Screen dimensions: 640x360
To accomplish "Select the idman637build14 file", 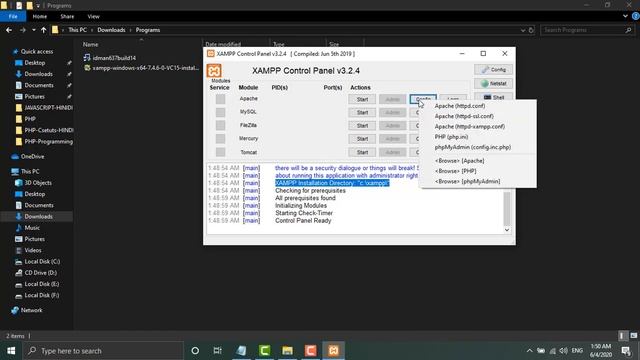I will click(x=110, y=58).
